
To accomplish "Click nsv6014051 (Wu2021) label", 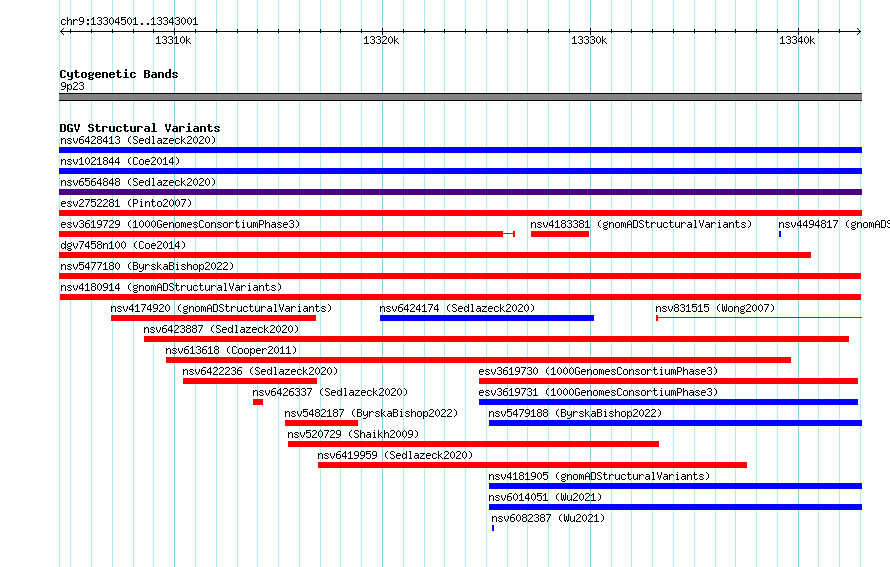I will pyautogui.click(x=545, y=497).
